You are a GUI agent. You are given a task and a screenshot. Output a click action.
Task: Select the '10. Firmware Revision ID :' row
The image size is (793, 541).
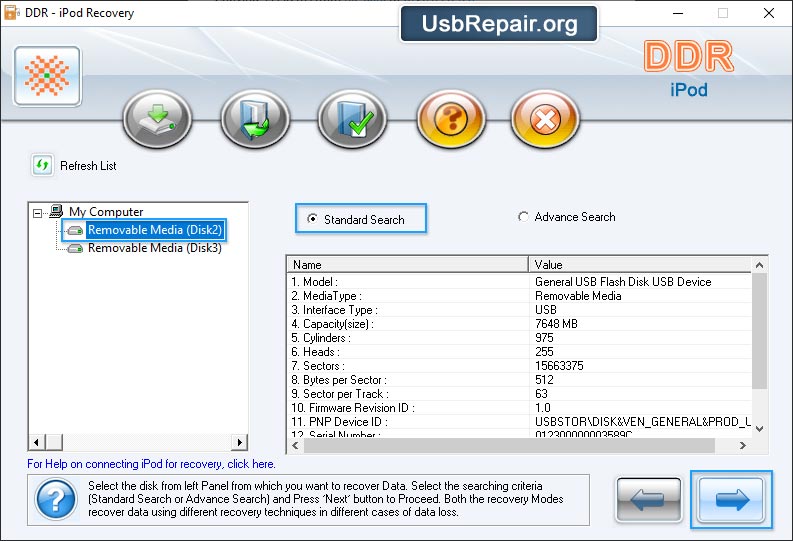519,408
